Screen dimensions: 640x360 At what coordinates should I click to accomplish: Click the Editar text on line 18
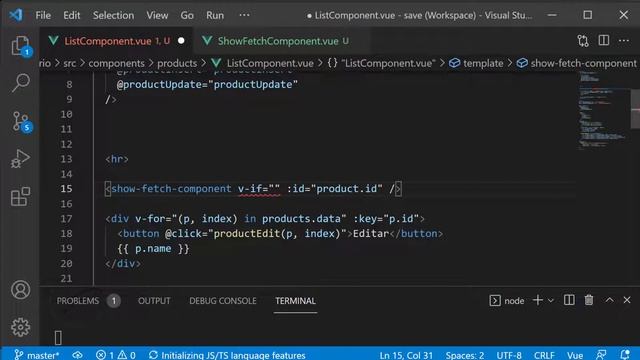click(x=371, y=233)
